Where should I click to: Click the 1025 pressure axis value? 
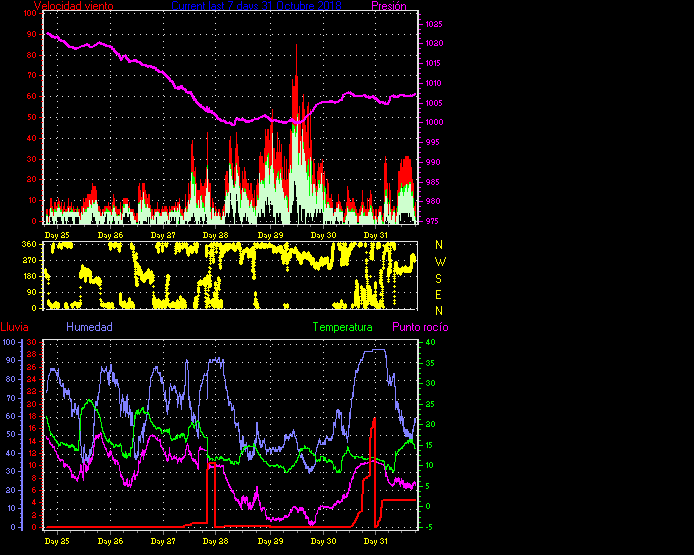click(x=434, y=24)
